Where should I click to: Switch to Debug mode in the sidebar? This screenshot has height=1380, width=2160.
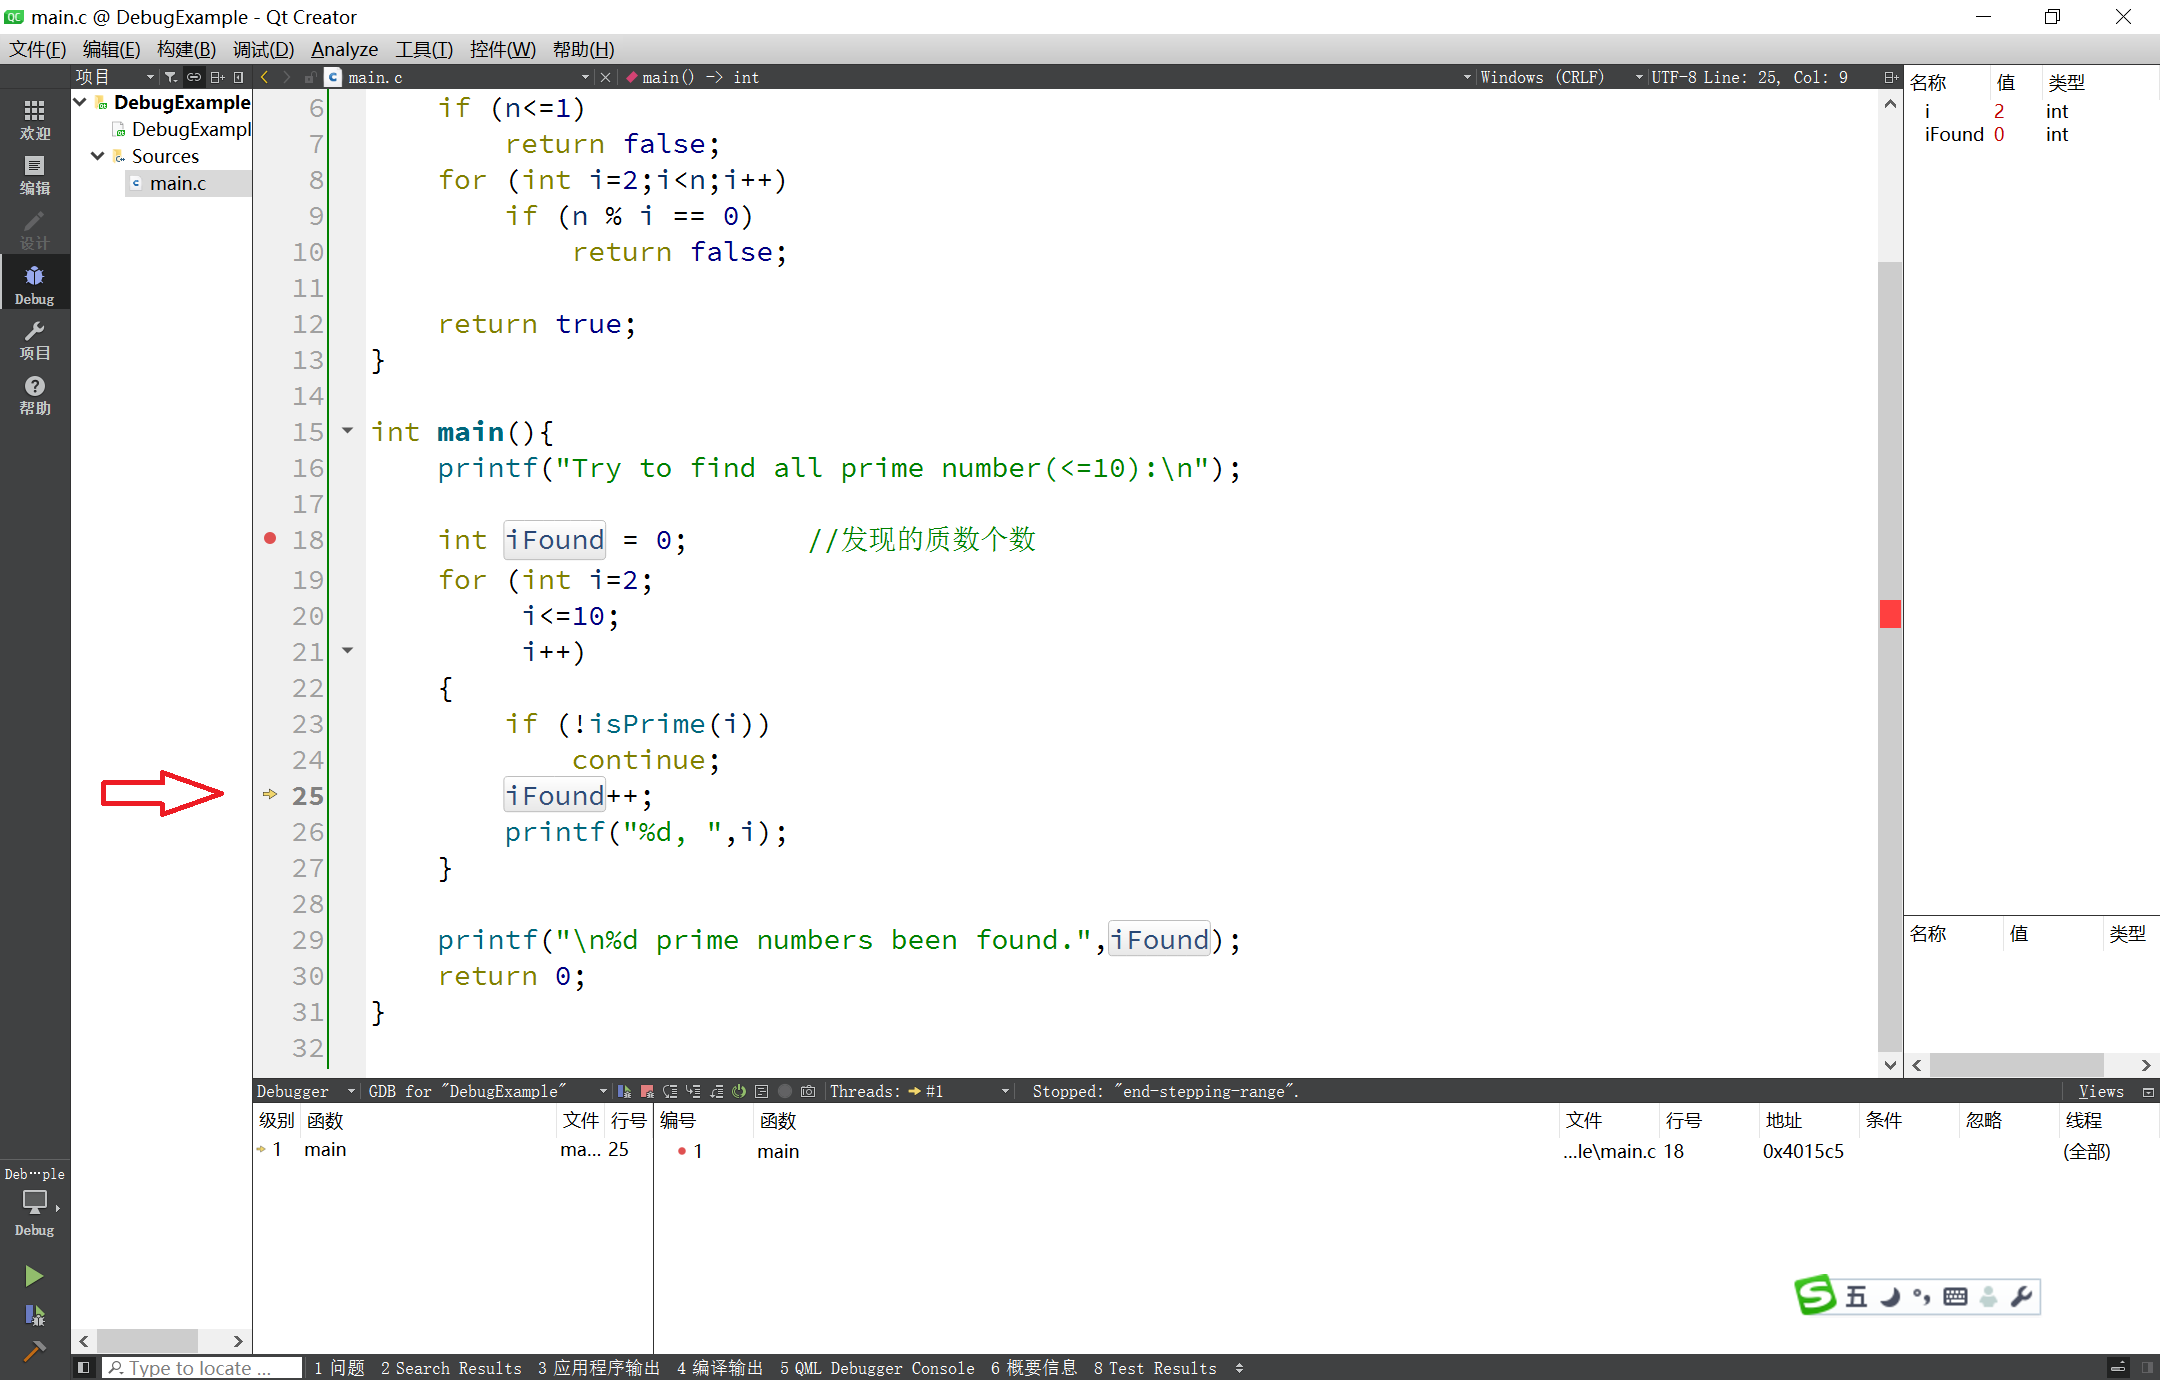point(35,285)
